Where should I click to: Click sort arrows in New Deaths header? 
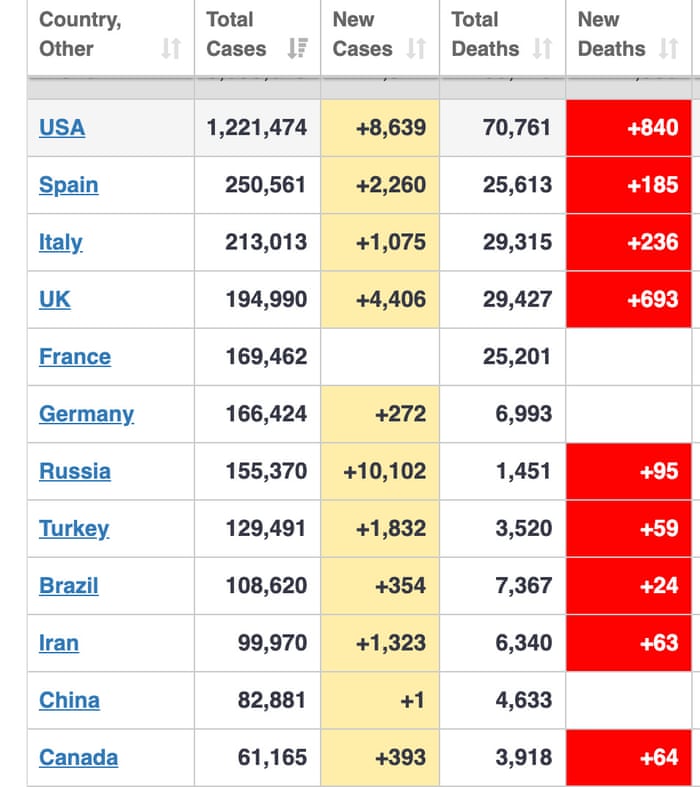tap(668, 48)
